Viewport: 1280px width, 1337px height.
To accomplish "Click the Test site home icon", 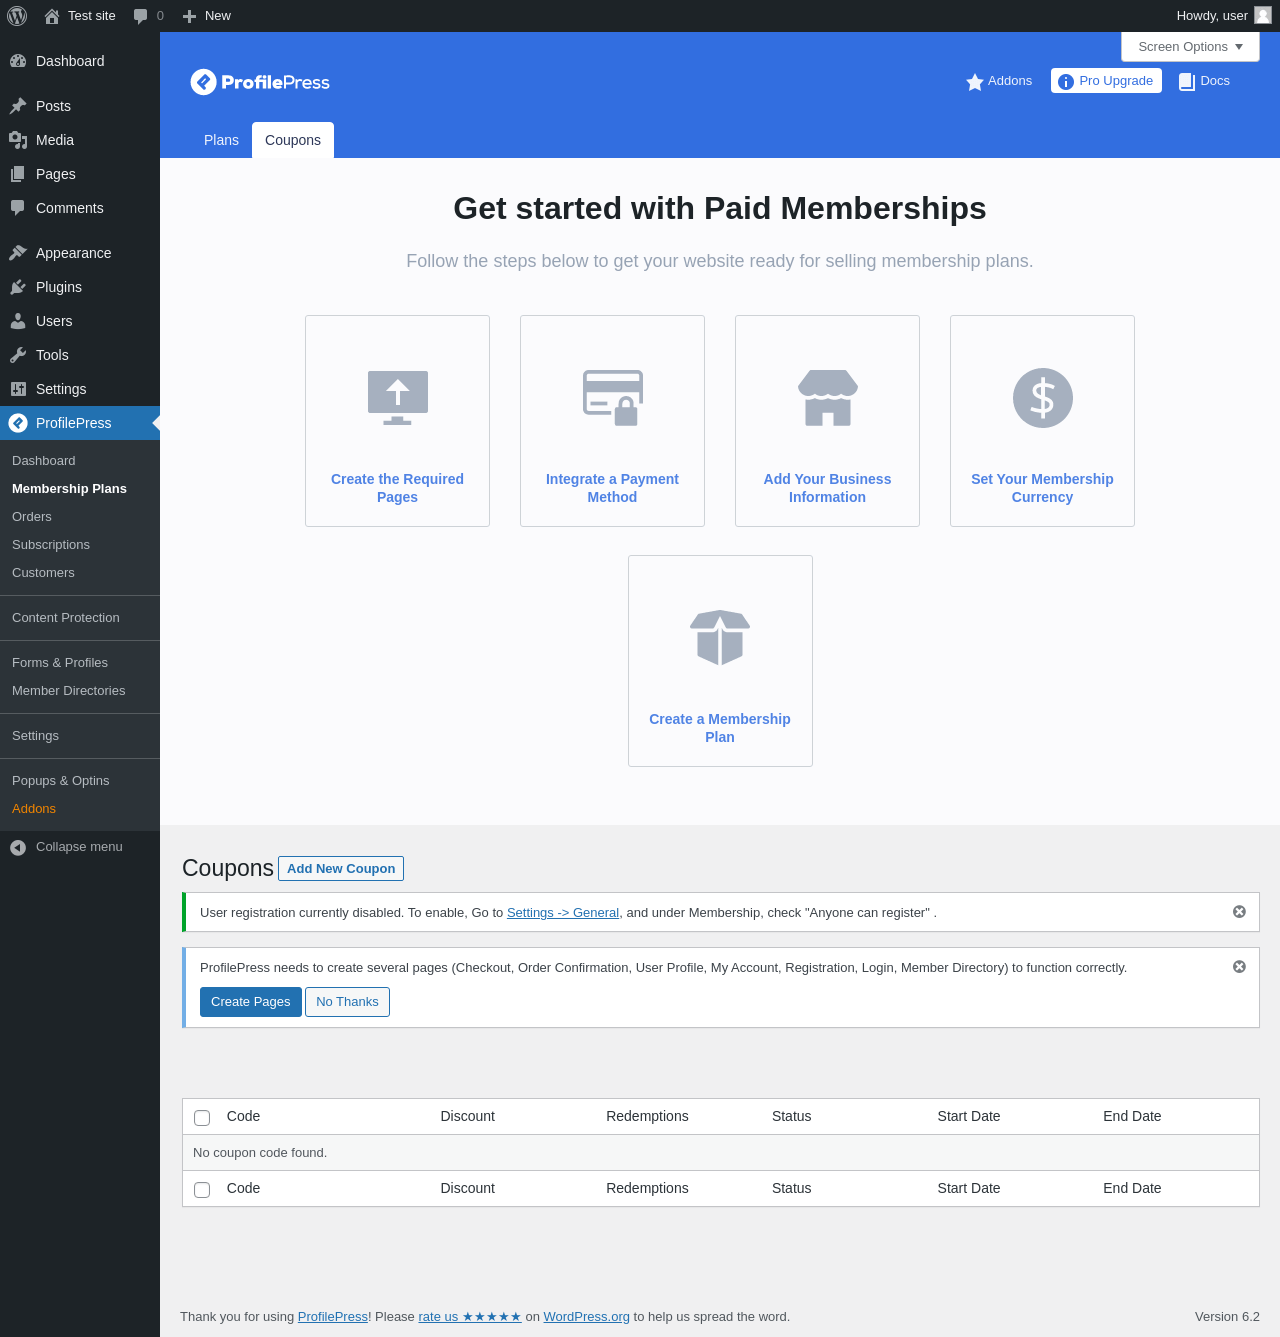I will (52, 16).
